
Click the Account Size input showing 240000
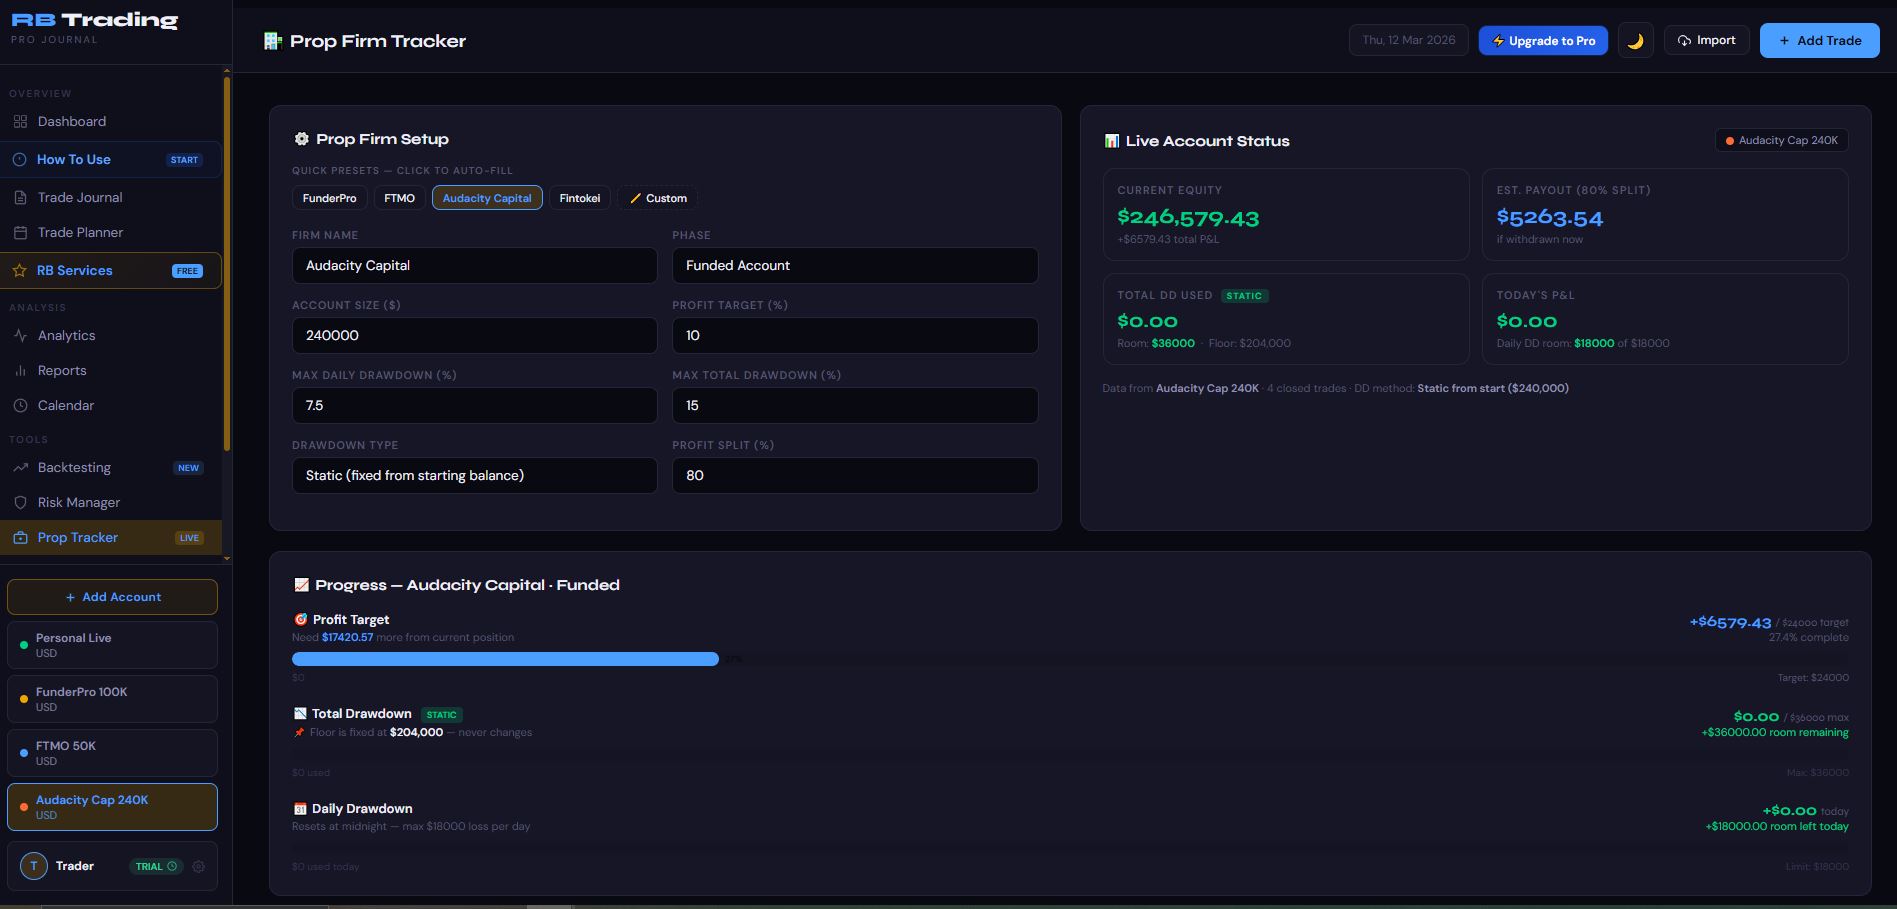coord(474,335)
